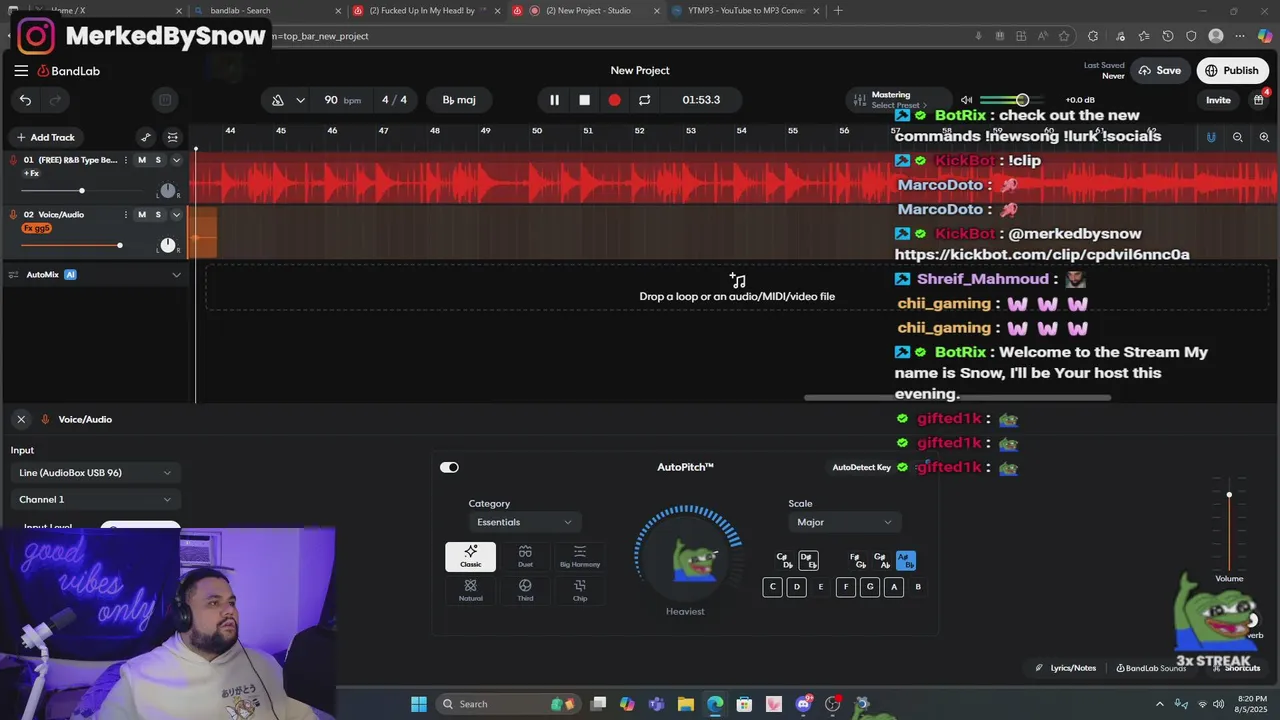
Task: Publish the New Project
Action: pyautogui.click(x=1232, y=71)
